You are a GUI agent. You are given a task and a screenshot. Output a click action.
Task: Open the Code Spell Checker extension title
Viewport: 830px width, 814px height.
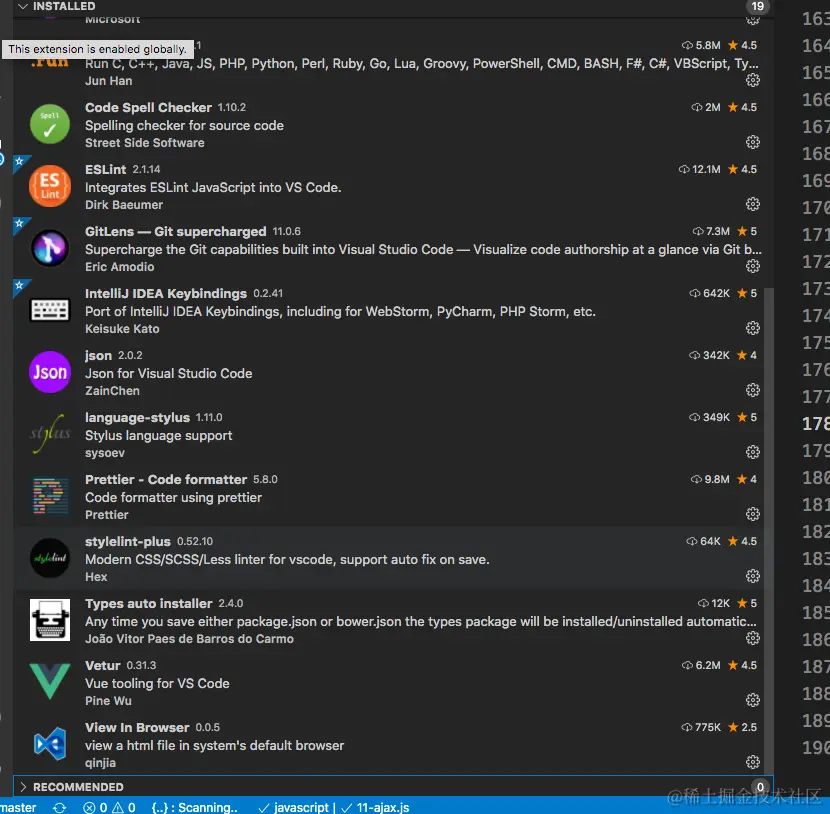click(148, 107)
